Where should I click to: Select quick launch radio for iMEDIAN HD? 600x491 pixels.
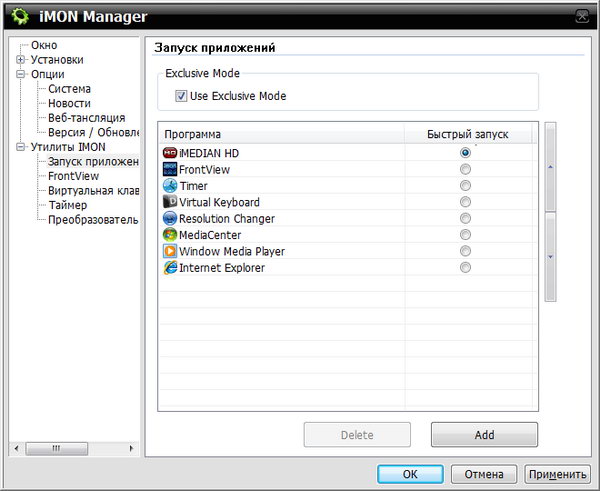click(x=465, y=153)
